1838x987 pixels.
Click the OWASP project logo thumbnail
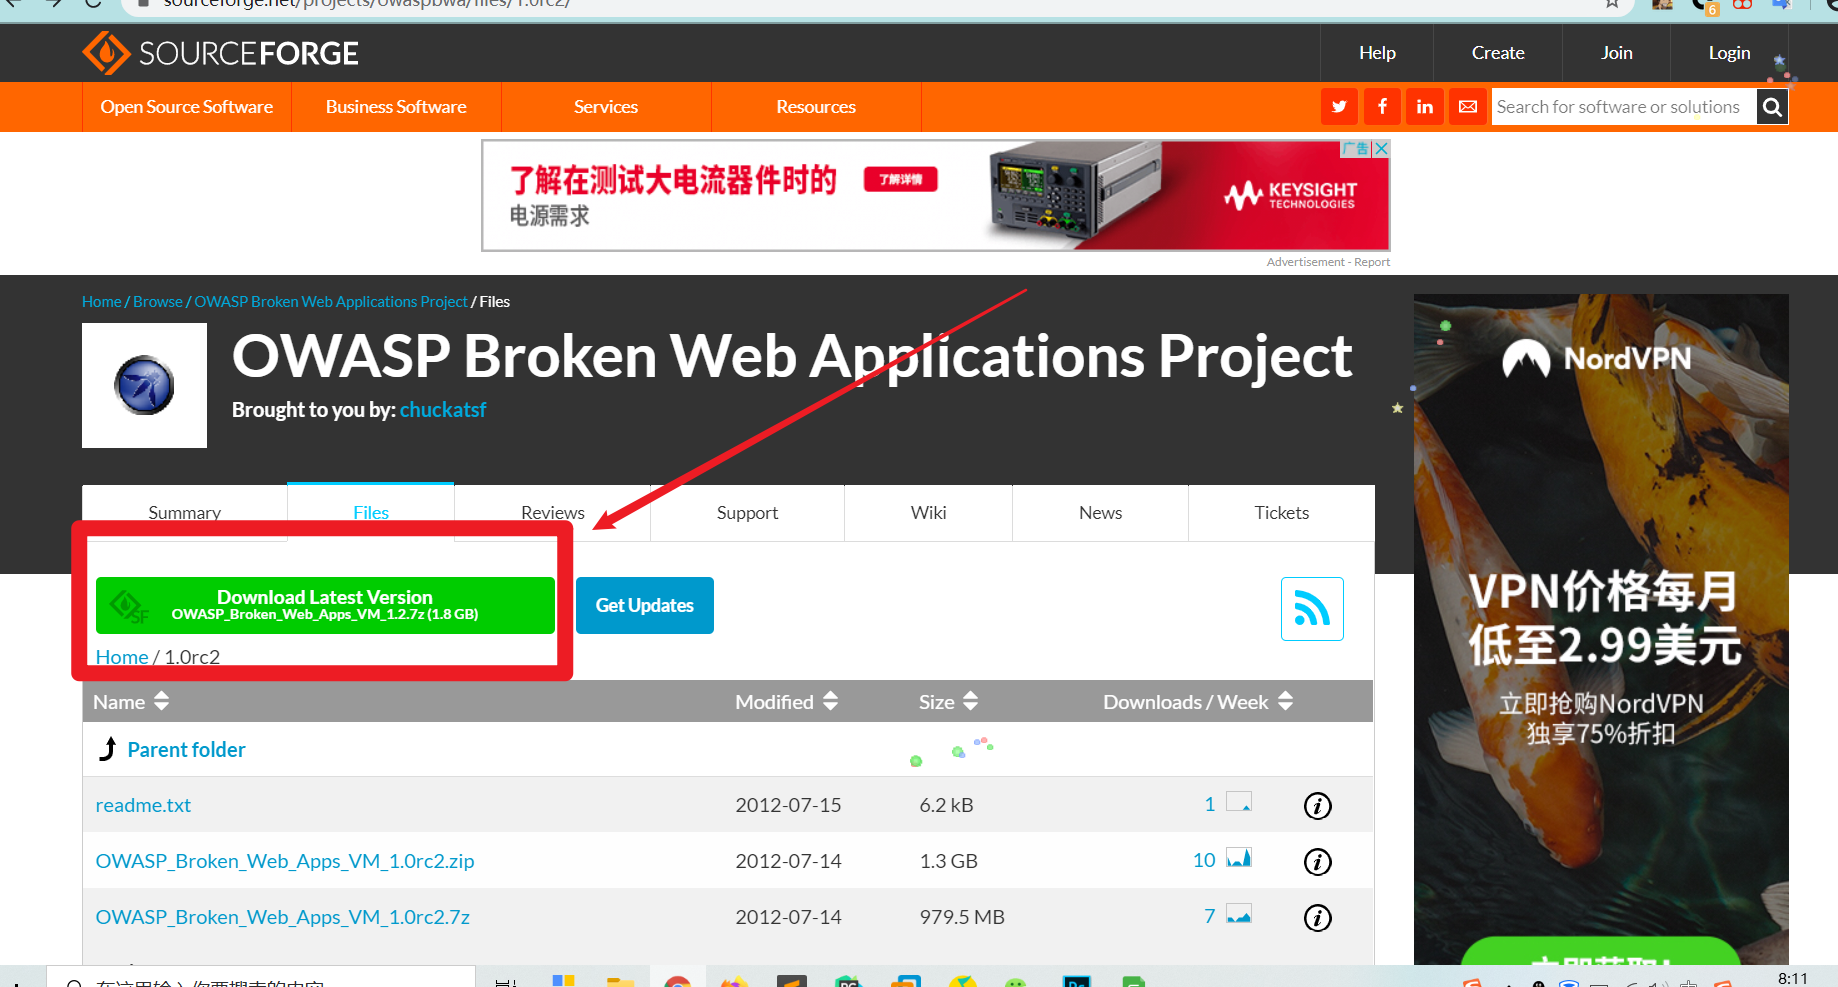tap(144, 385)
